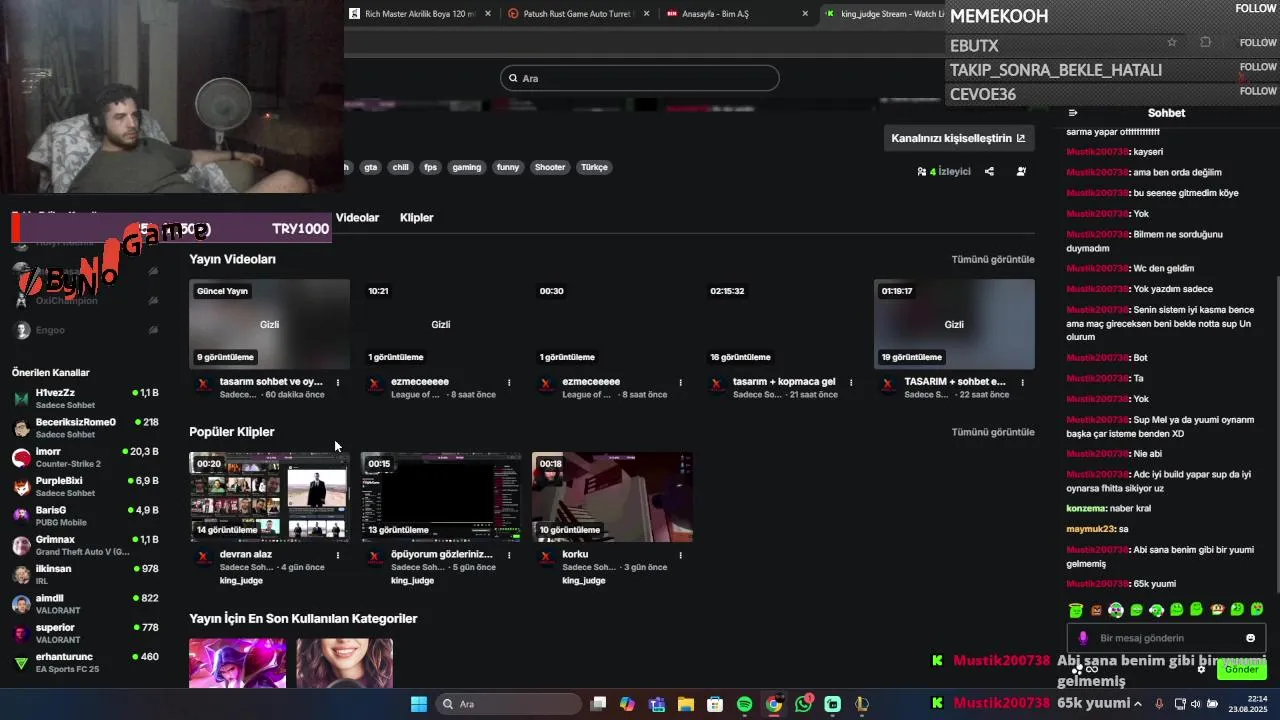Viewport: 1280px width, 720px height.
Task: Switch to the Bim A.Ş Anasayfa browser tab
Action: [738, 14]
